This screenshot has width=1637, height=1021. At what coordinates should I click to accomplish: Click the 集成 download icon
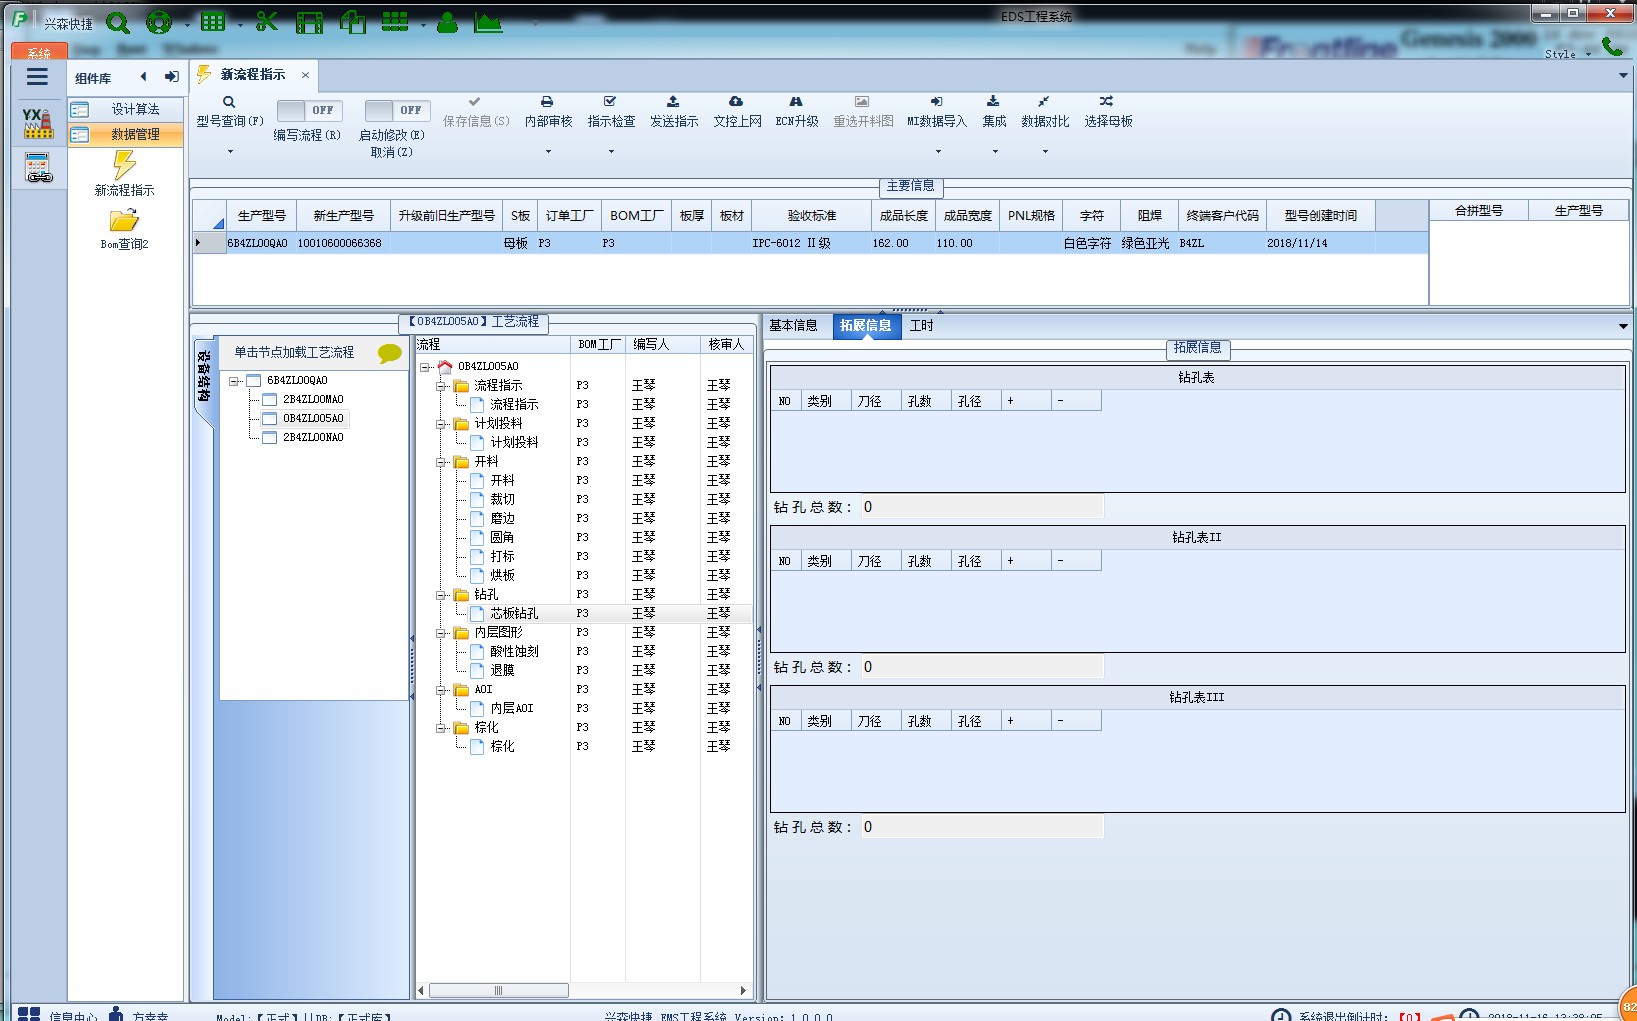pyautogui.click(x=993, y=102)
